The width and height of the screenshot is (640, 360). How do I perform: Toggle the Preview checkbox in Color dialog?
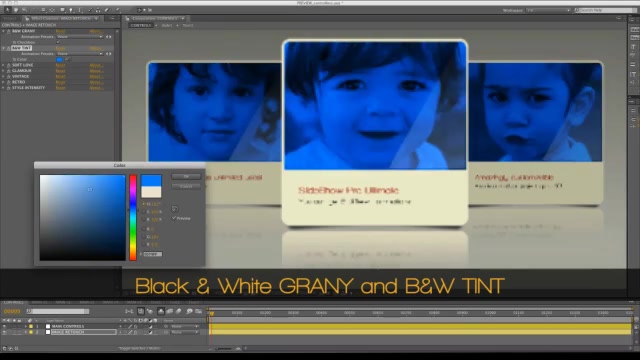(x=174, y=218)
